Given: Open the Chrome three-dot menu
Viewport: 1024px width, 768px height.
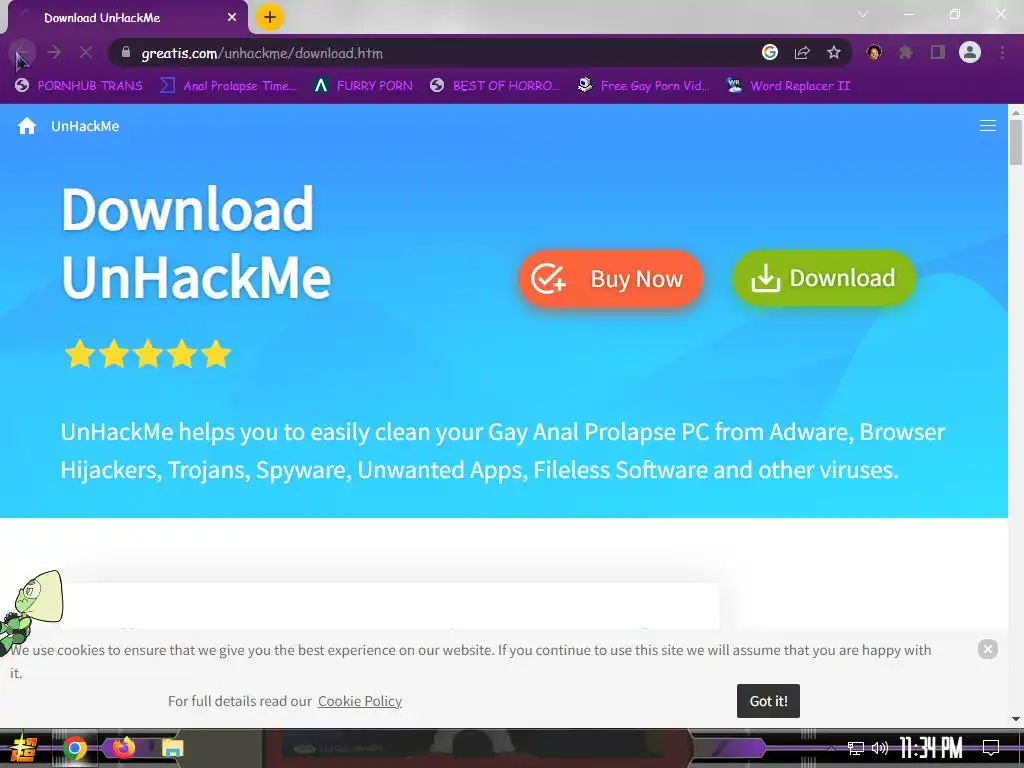Looking at the screenshot, I should (x=1002, y=52).
